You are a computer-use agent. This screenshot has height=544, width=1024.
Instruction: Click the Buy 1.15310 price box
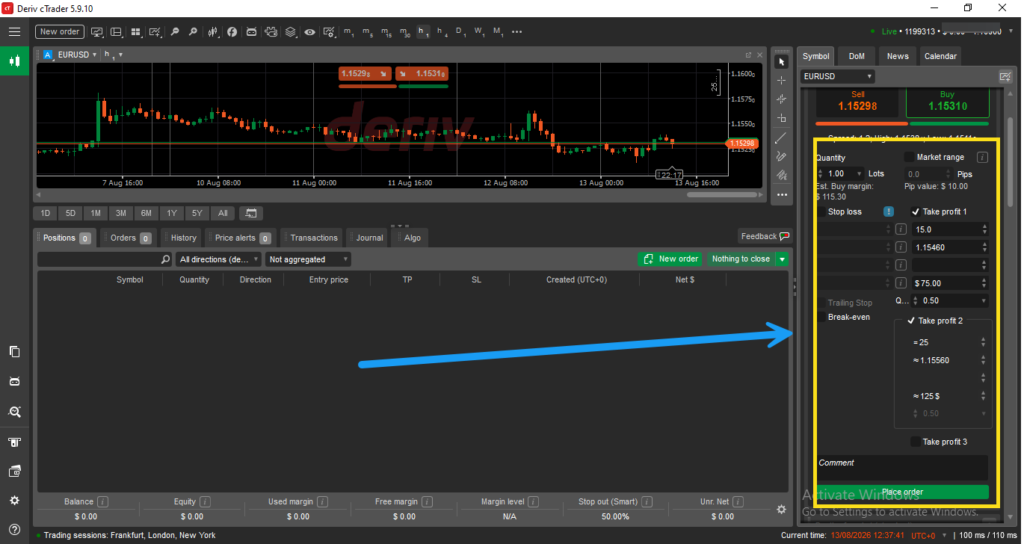point(948,102)
